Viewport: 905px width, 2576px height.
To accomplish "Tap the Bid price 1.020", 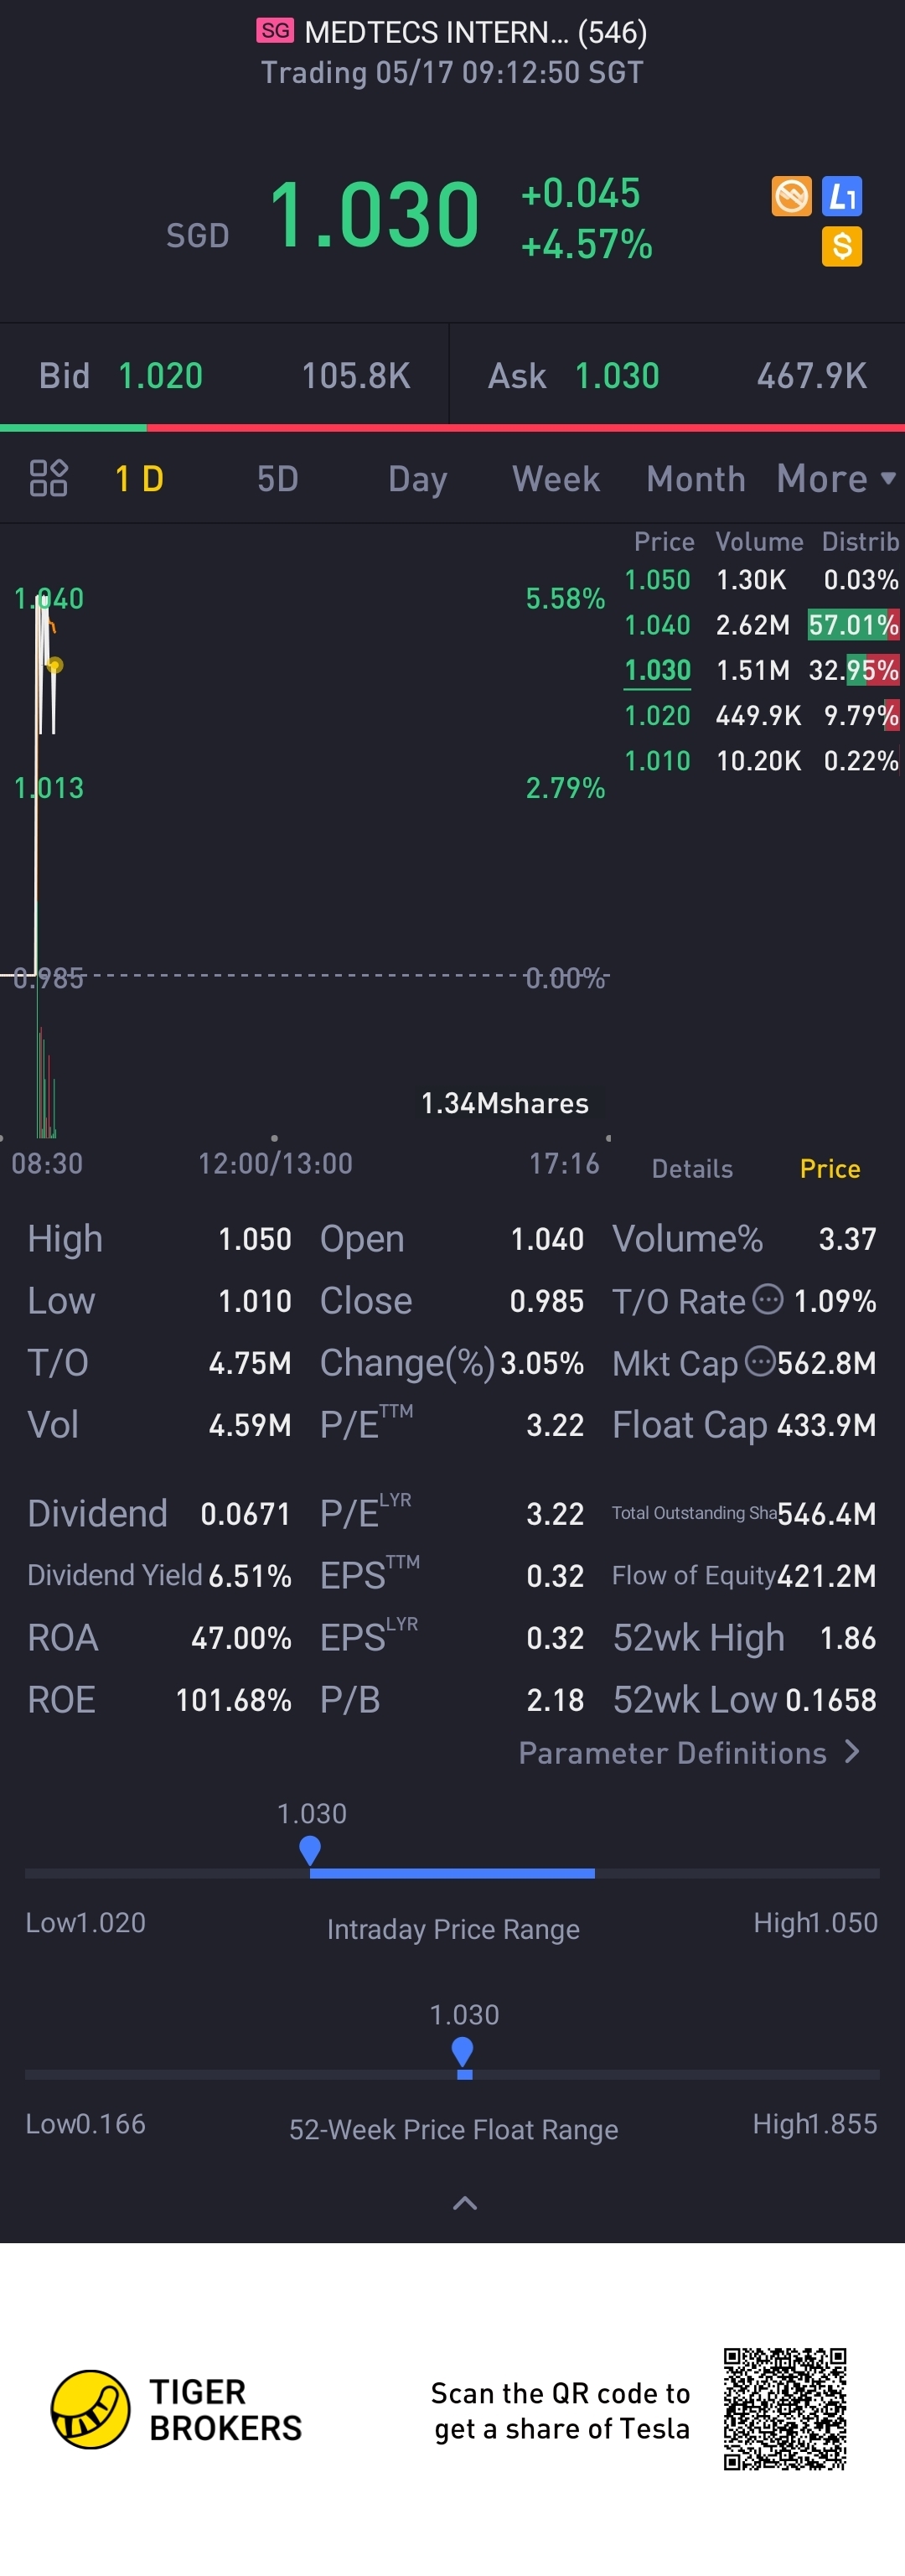I will click(160, 376).
